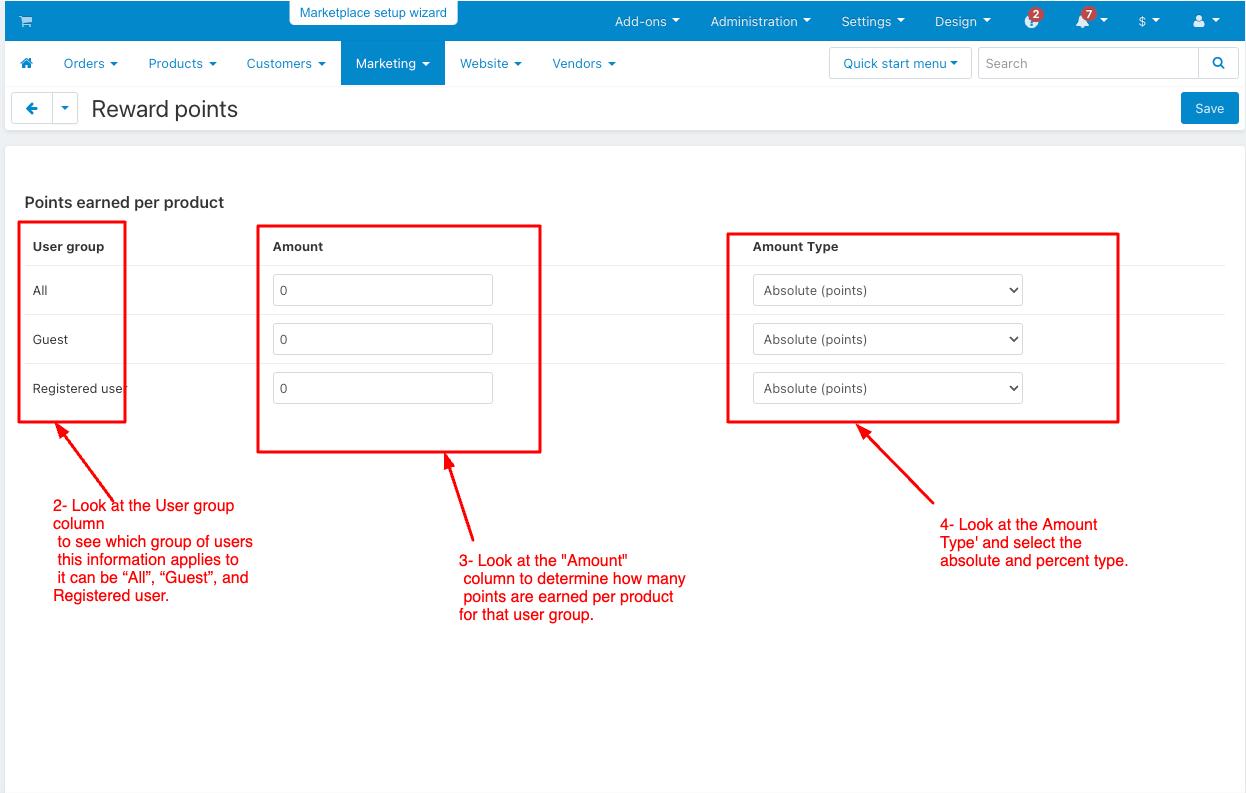Click the Search input box
Viewport: 1246px width, 793px height.
point(1087,63)
